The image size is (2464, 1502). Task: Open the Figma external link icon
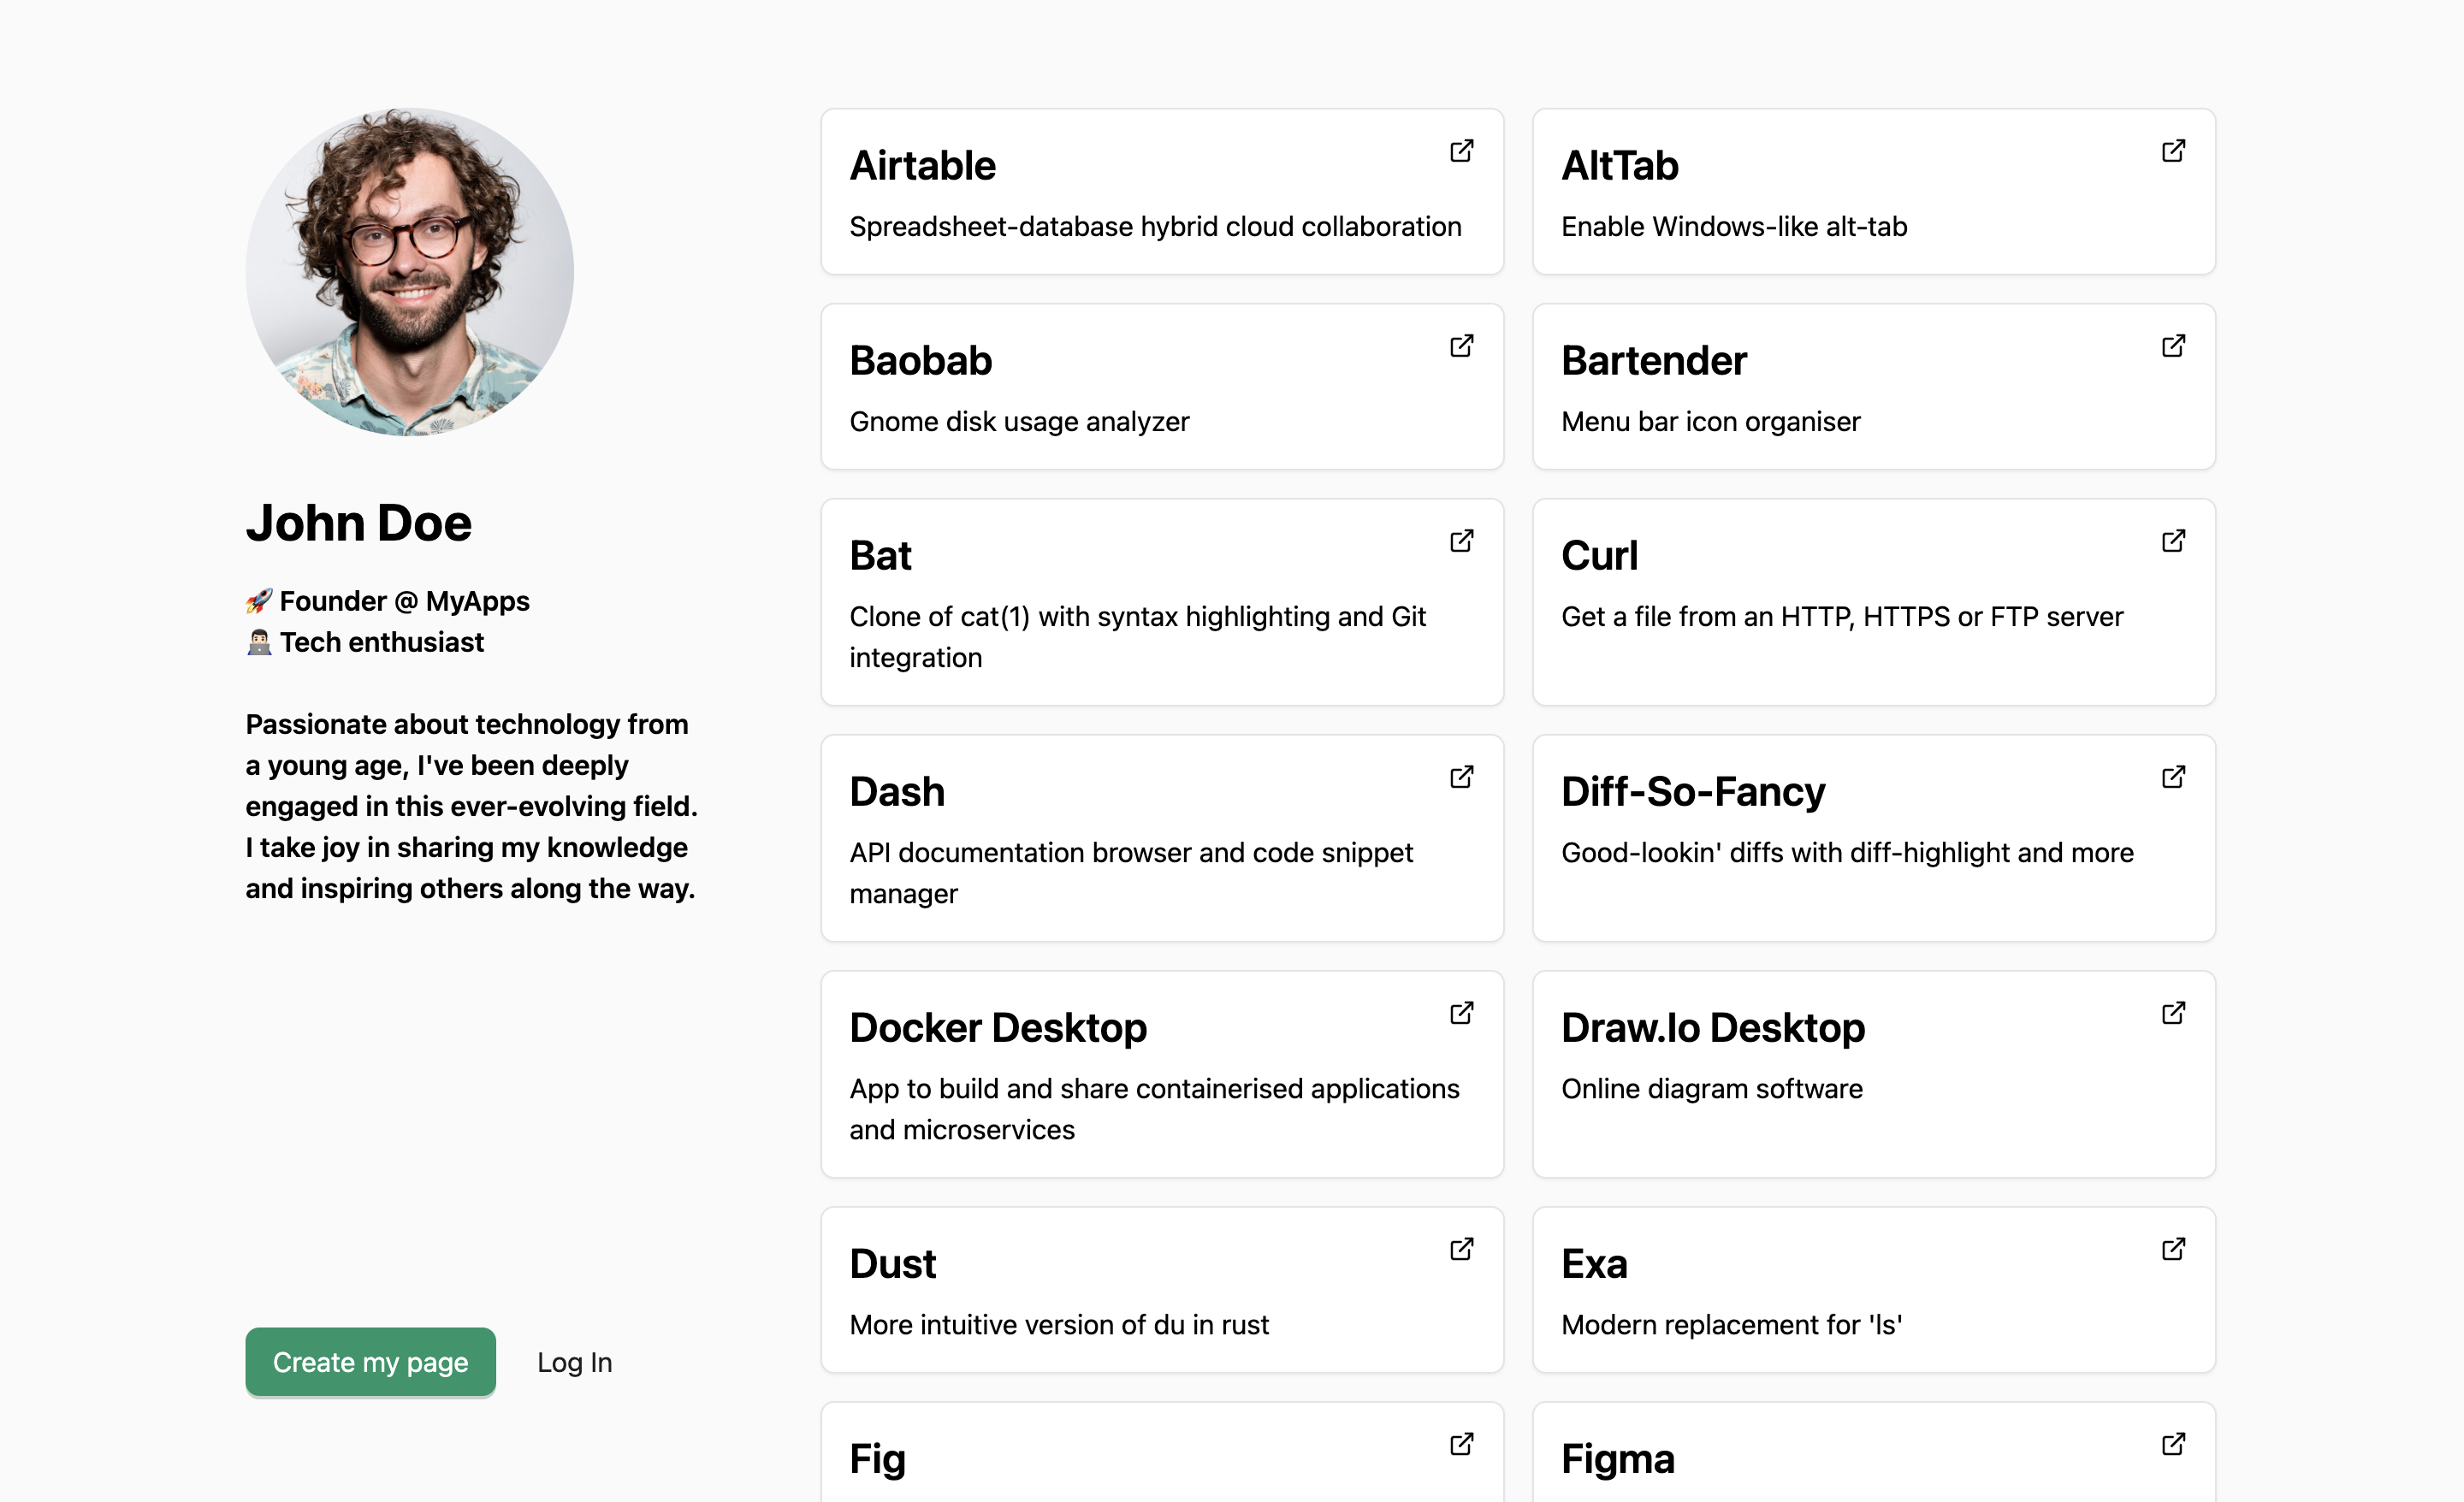pos(2173,1444)
